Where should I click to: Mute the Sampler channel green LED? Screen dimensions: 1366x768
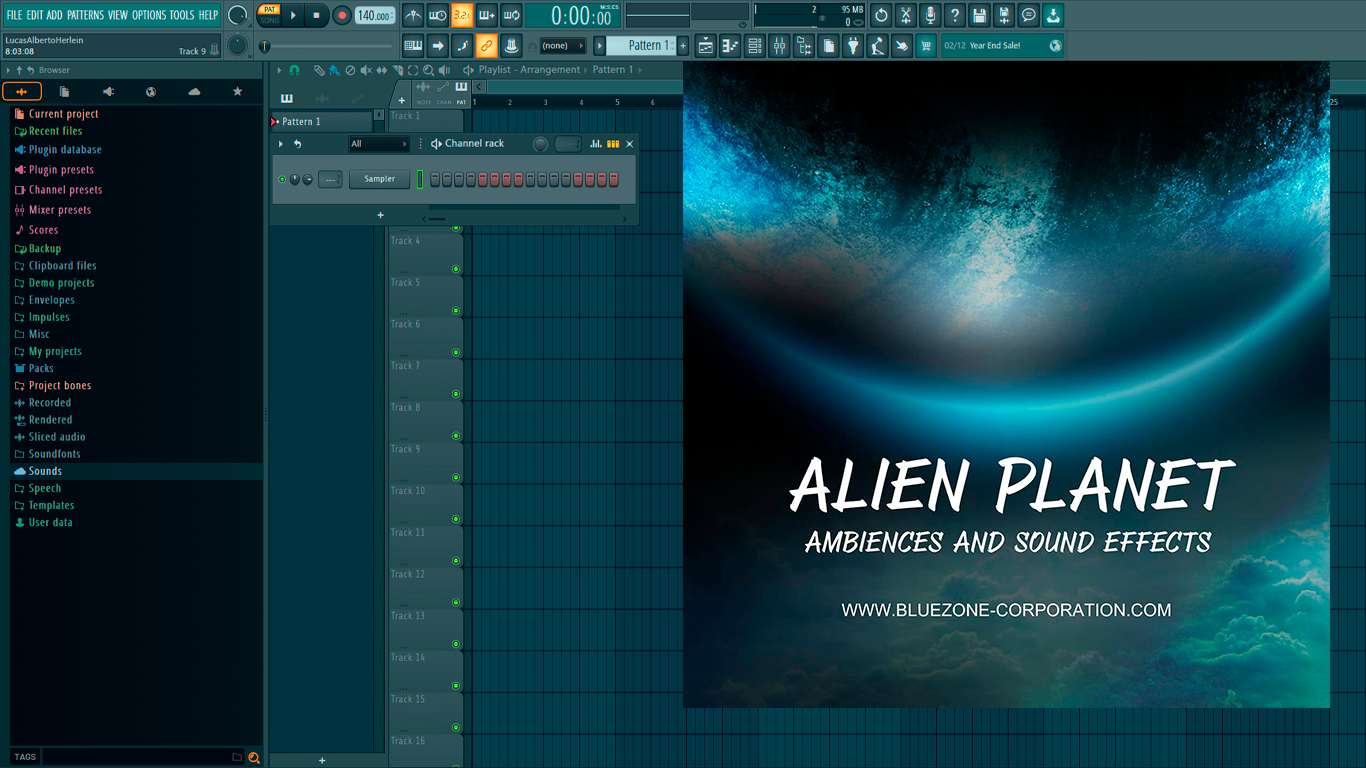coord(282,179)
